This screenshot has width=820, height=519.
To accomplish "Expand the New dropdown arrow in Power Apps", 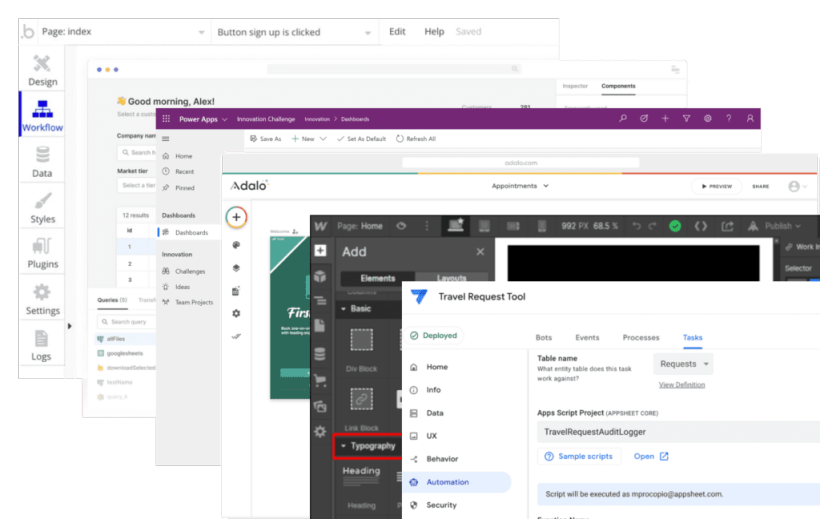I will coord(323,139).
